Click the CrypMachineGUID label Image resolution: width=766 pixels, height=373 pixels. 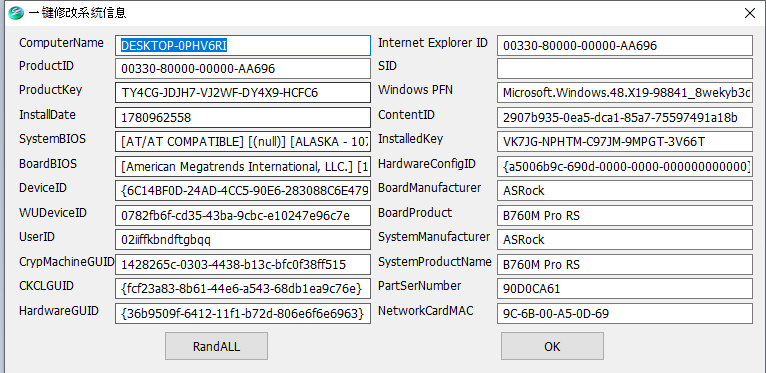point(66,262)
